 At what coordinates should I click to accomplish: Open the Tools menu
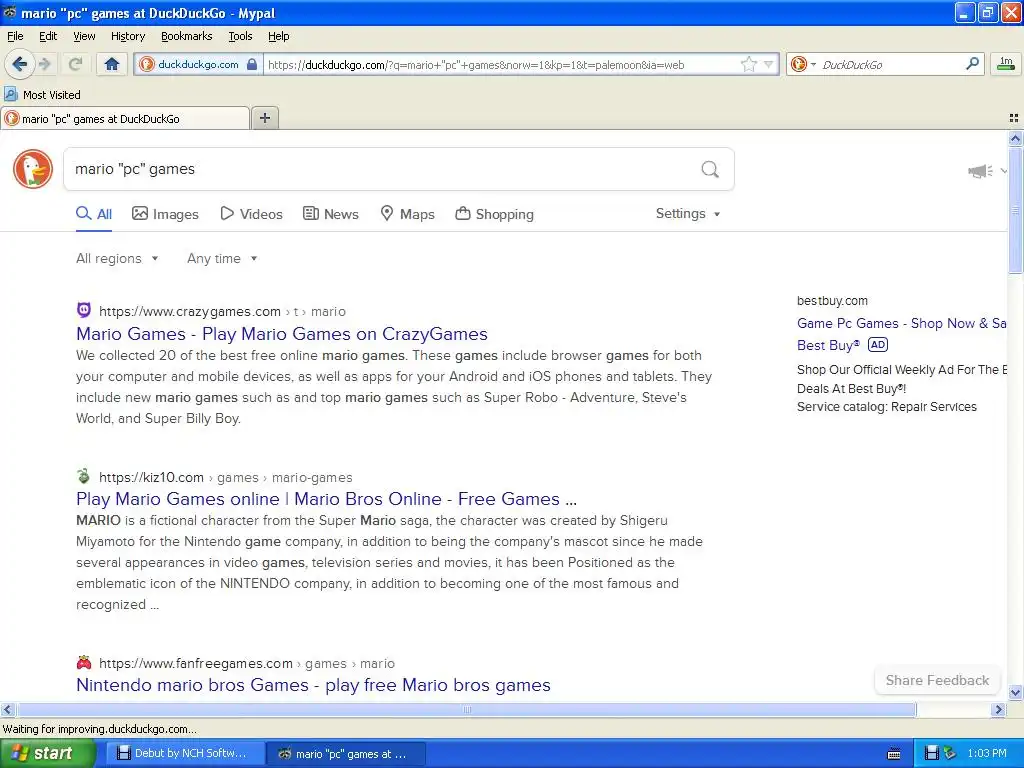(240, 36)
